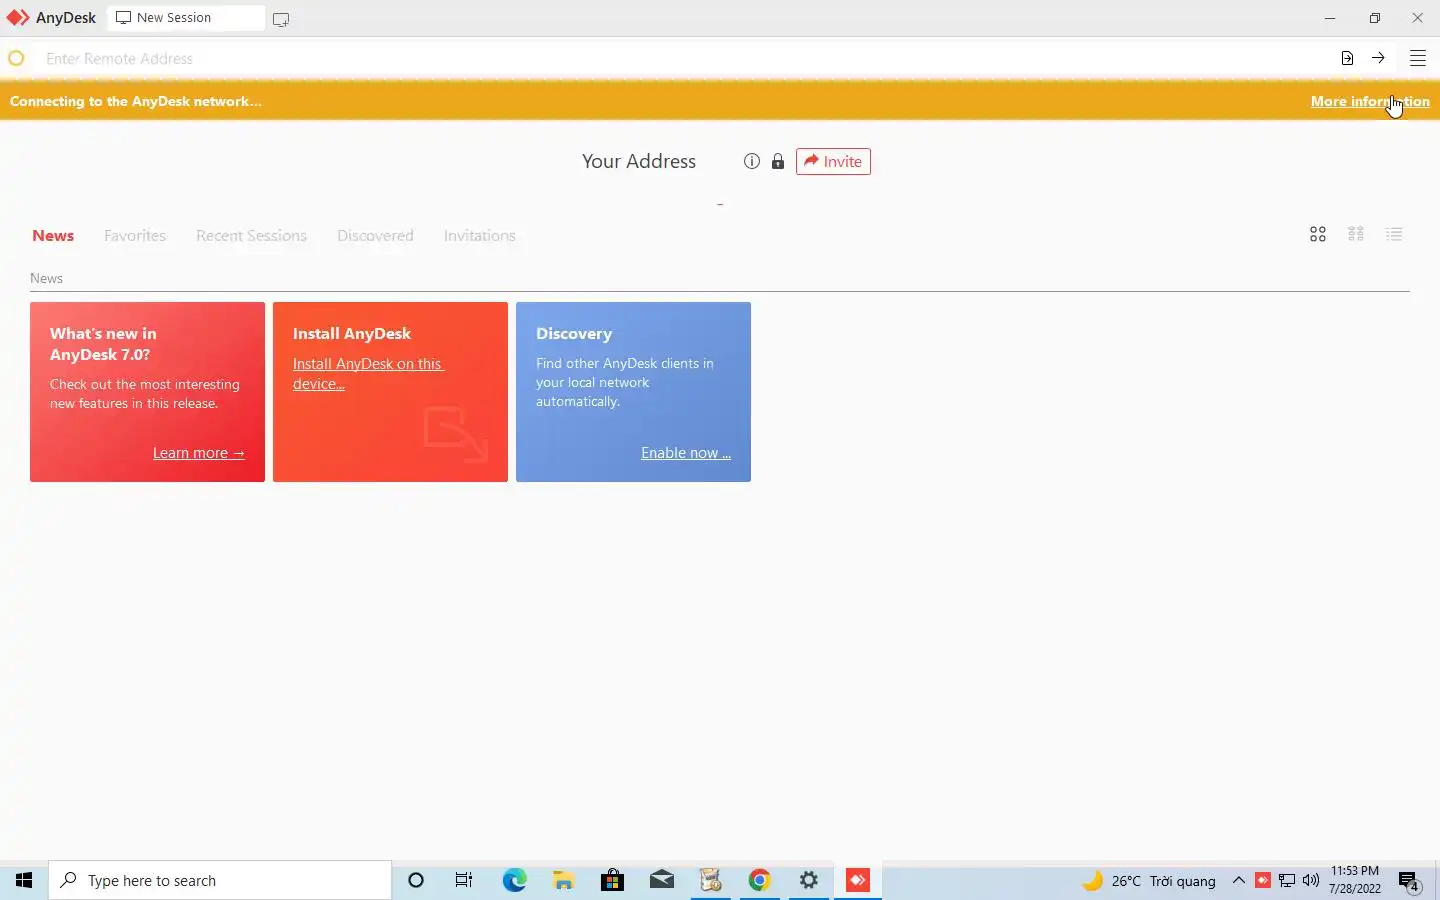The height and width of the screenshot is (900, 1440).
Task: Open Microsoft Store from taskbar
Action: tap(612, 880)
